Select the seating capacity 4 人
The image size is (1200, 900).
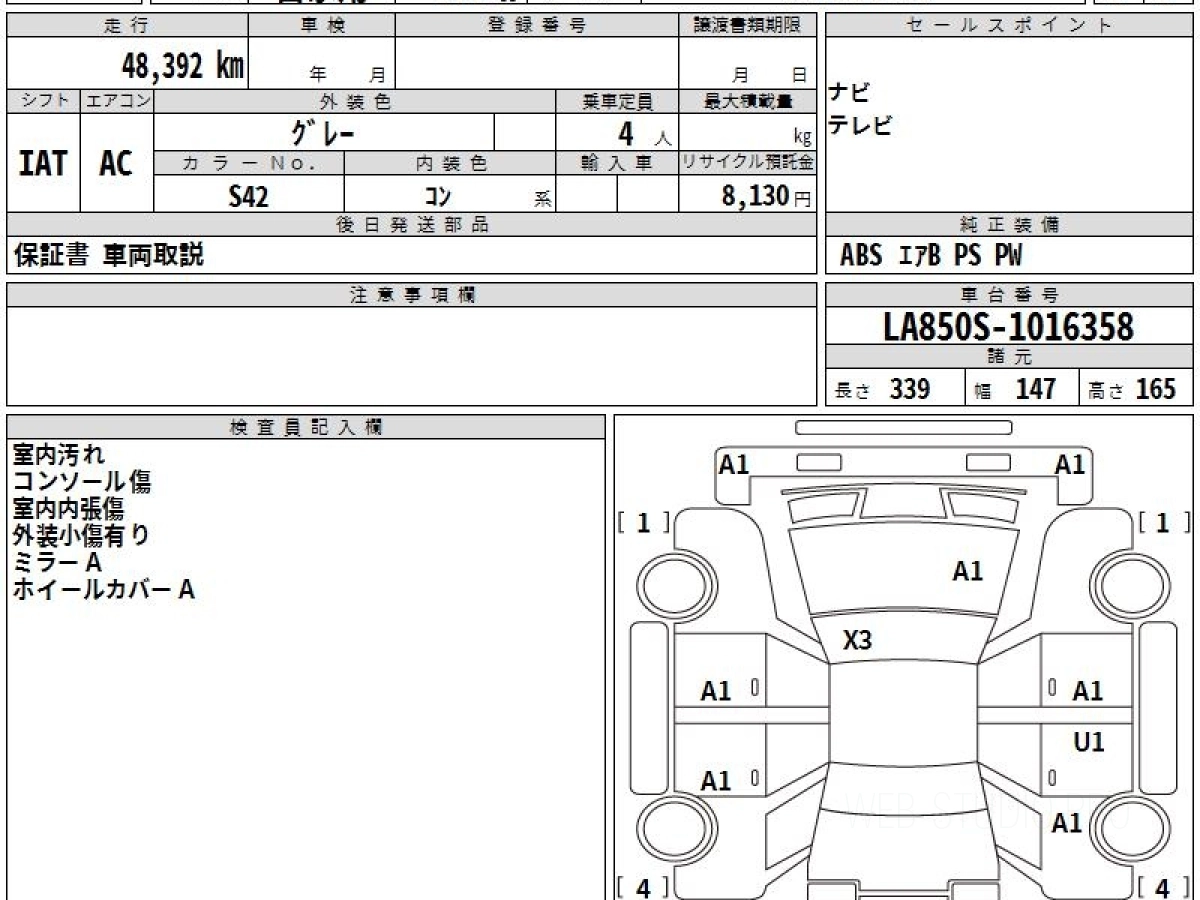coord(644,134)
